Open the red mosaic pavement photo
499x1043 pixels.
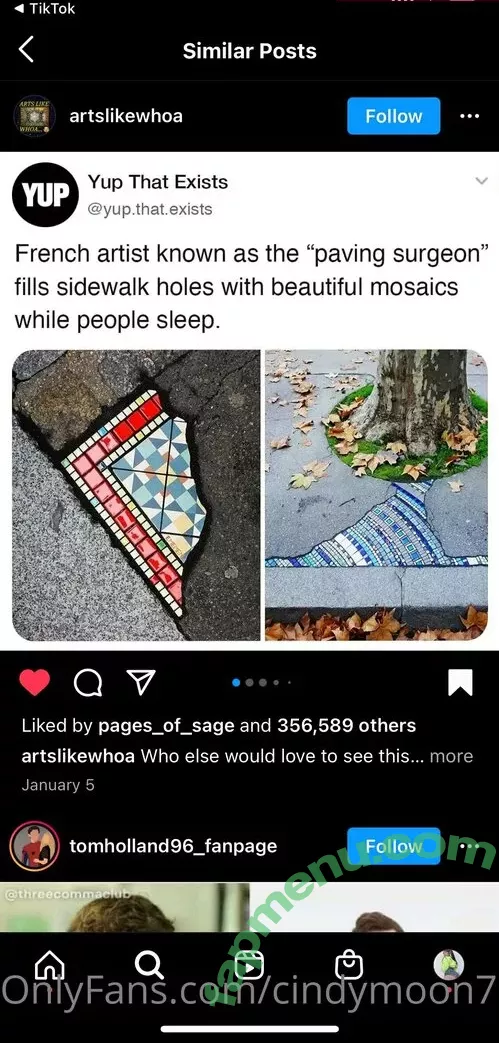136,495
